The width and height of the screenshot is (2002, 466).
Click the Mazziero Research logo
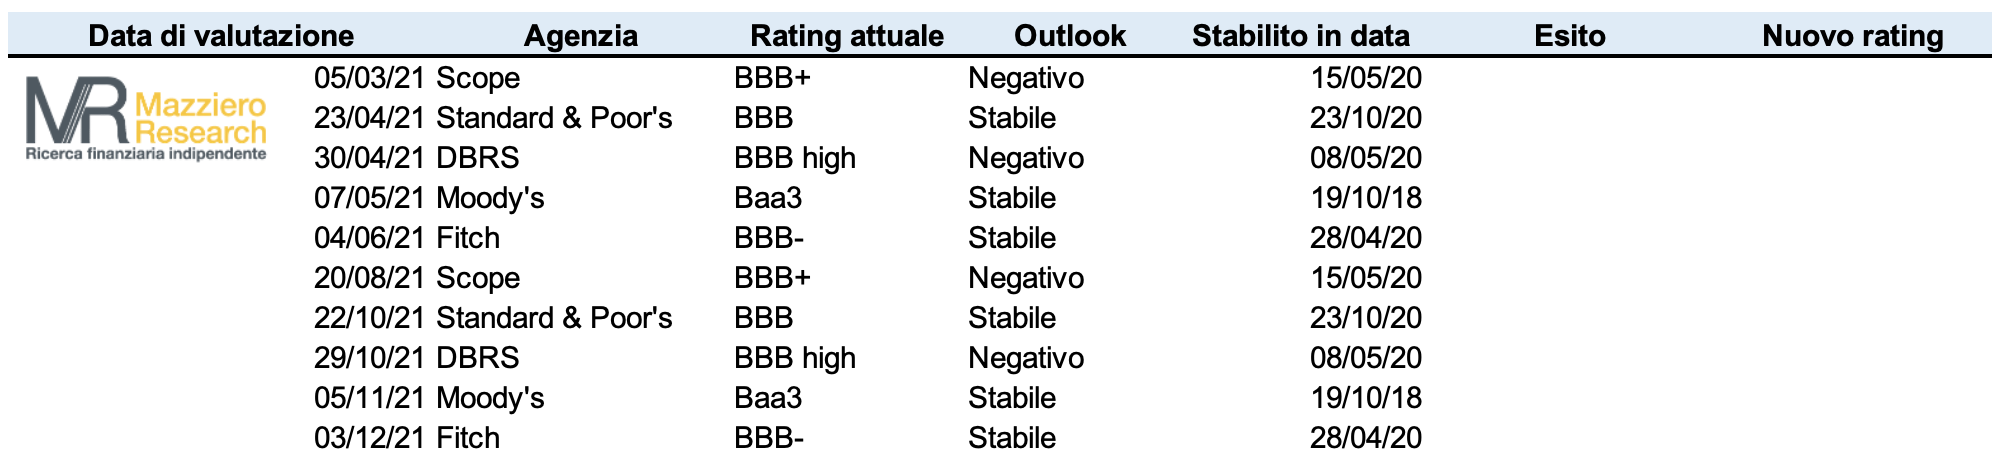pos(146,119)
